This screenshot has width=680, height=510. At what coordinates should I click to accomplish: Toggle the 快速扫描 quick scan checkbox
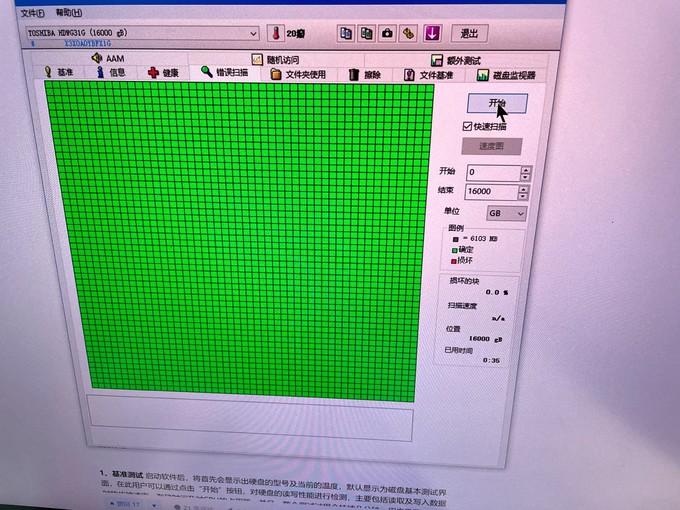(467, 127)
